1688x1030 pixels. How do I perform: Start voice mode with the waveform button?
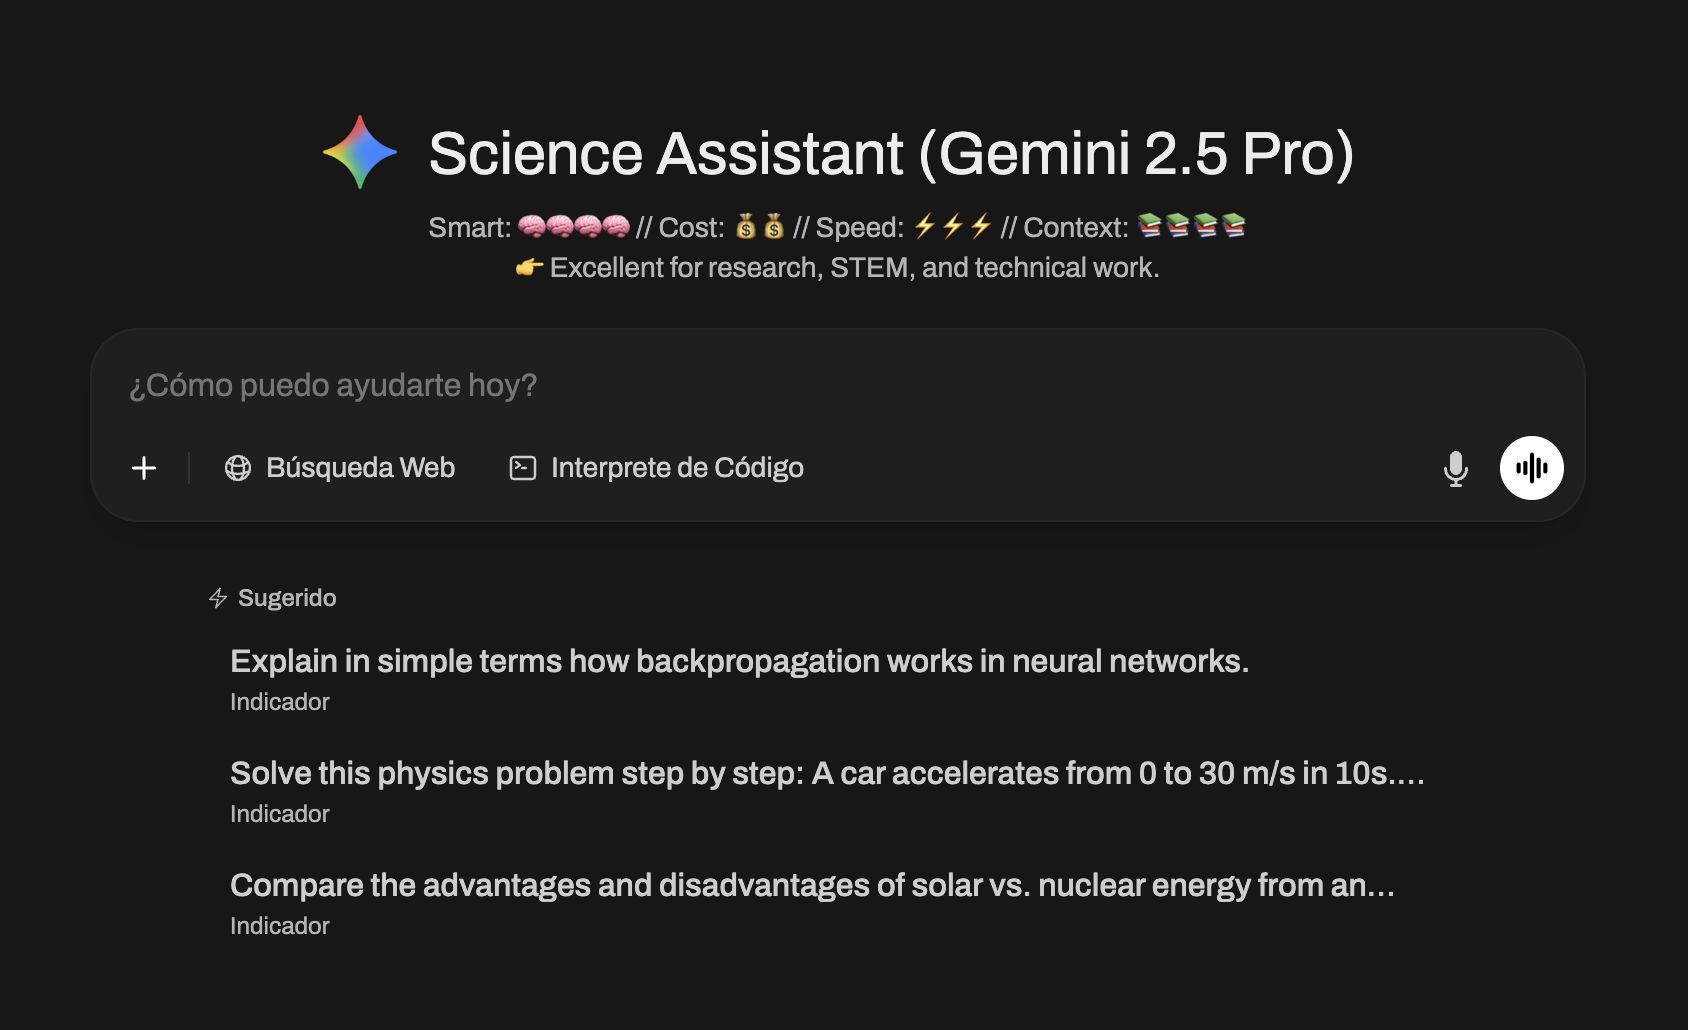[1531, 468]
